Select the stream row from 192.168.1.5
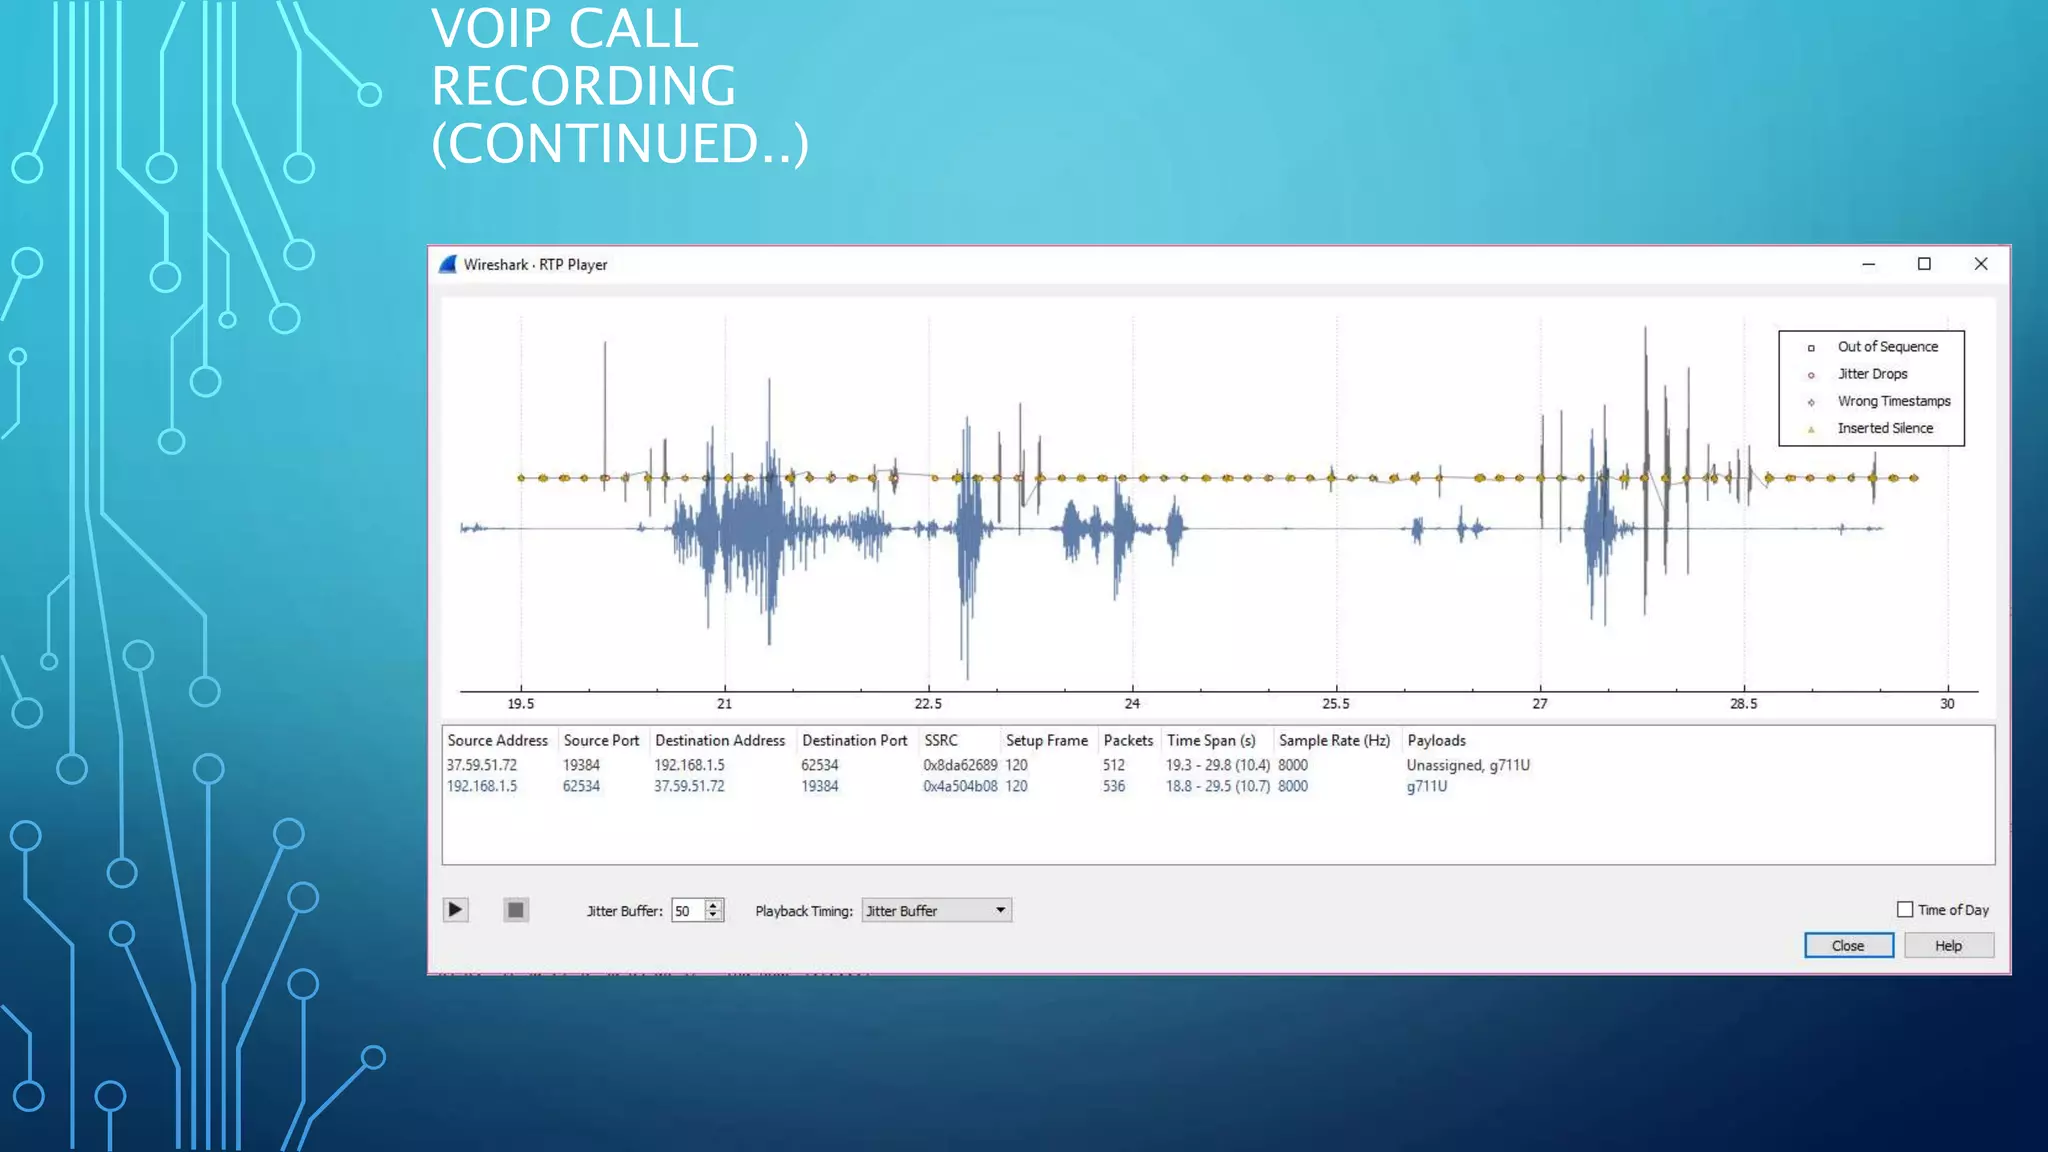The width and height of the screenshot is (2048, 1152). click(x=482, y=787)
